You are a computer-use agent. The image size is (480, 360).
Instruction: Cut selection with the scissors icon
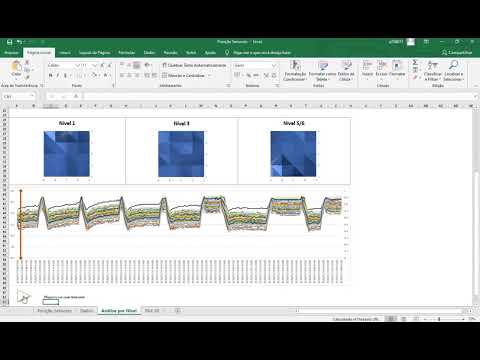point(28,63)
